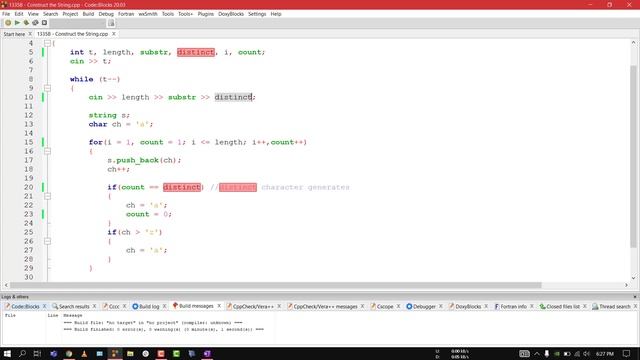Open the File menu
The height and width of the screenshot is (360, 640).
tap(6, 14)
